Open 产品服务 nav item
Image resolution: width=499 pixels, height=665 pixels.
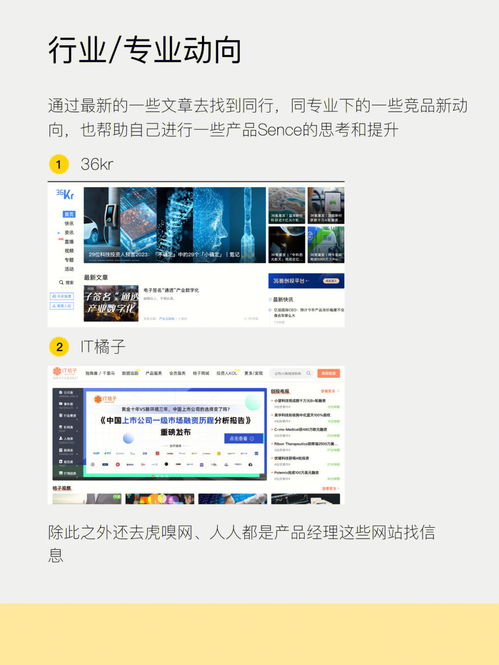pyautogui.click(x=153, y=373)
